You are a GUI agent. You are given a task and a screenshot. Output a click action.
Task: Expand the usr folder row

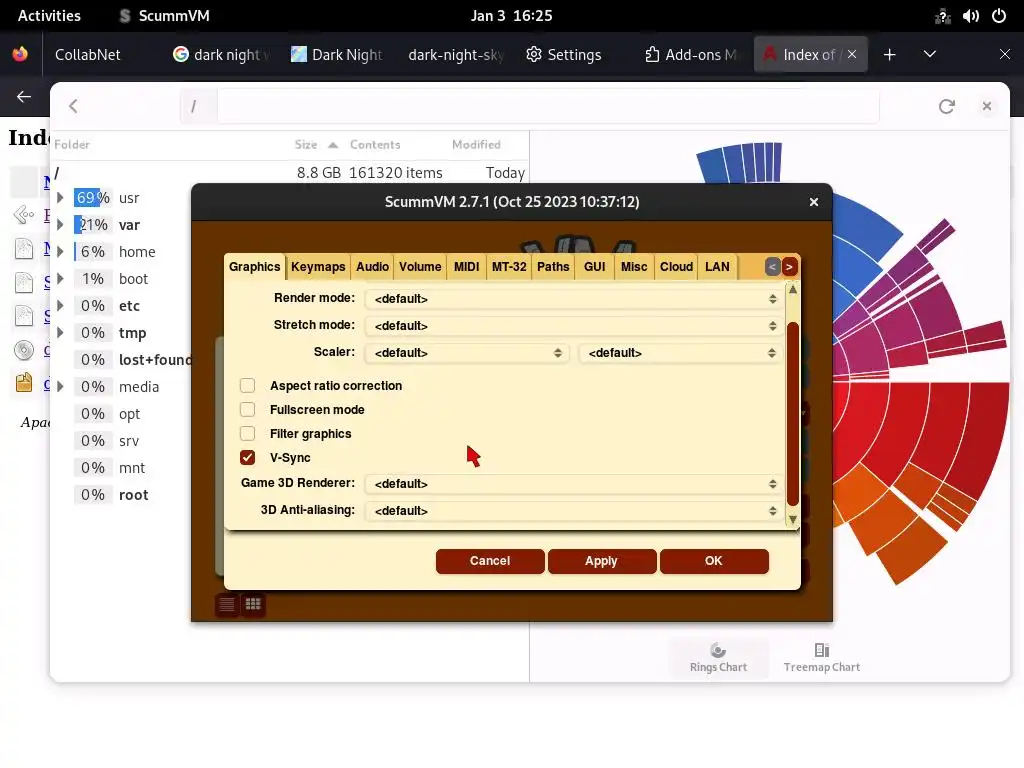tap(60, 198)
